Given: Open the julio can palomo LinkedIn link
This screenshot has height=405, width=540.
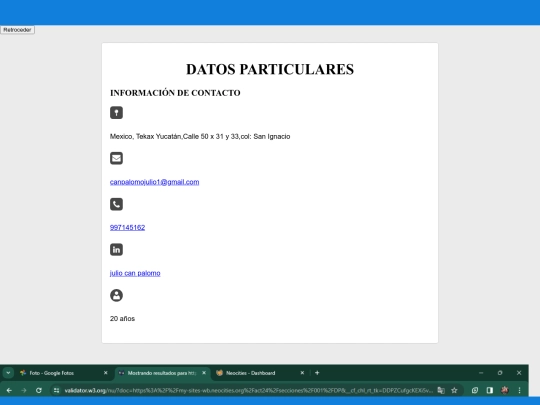Looking at the screenshot, I should point(135,273).
